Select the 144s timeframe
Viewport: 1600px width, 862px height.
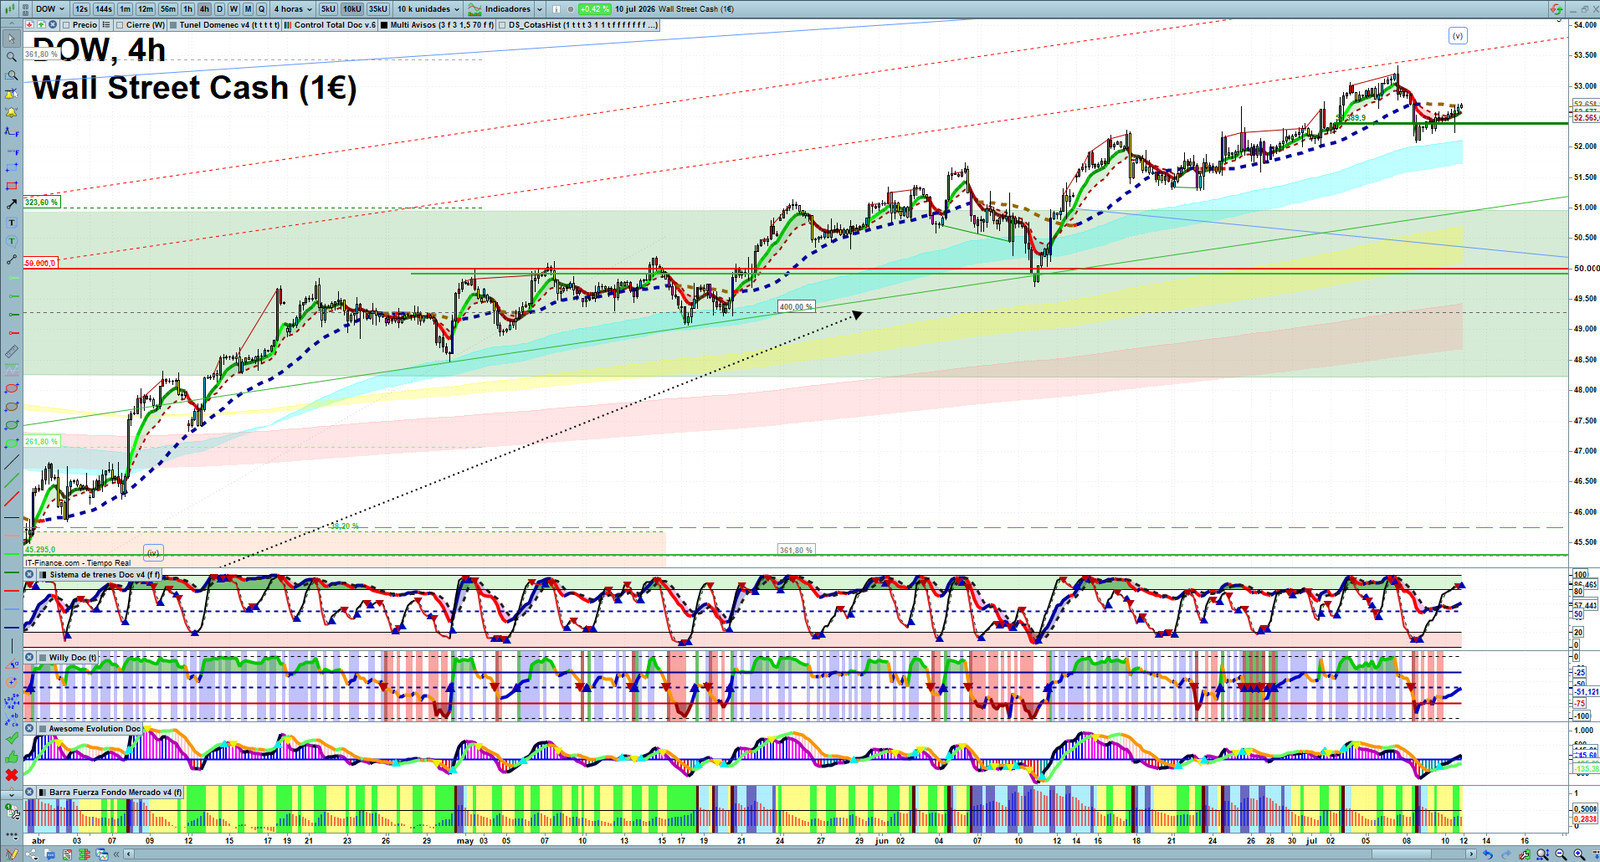(x=103, y=9)
